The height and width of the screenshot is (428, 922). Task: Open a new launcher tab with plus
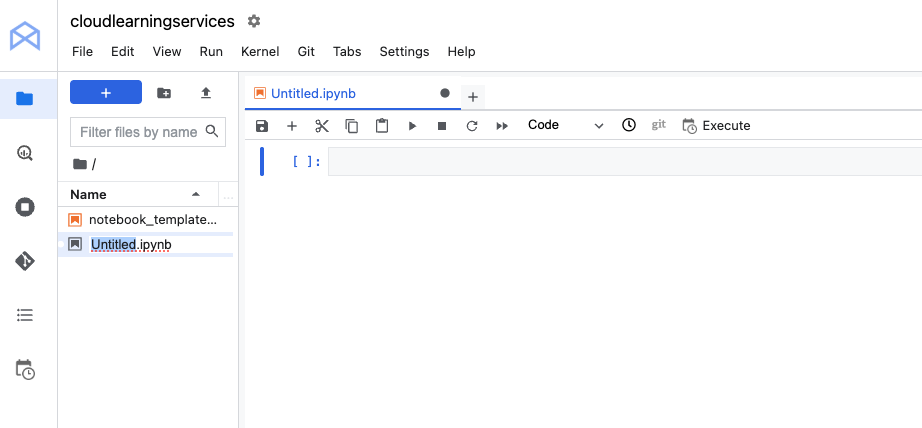point(473,97)
